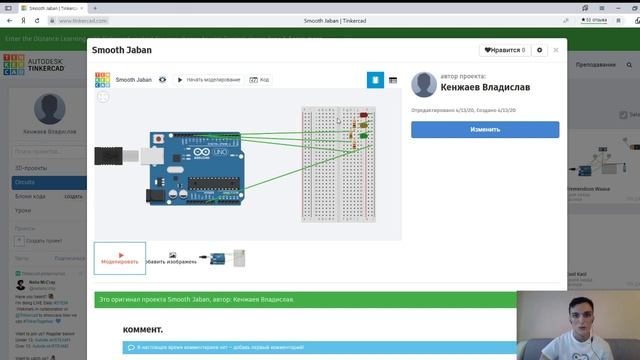This screenshot has width=640, height=360.
Task: Click the breadboard in circuit preview
Action: coord(338,164)
